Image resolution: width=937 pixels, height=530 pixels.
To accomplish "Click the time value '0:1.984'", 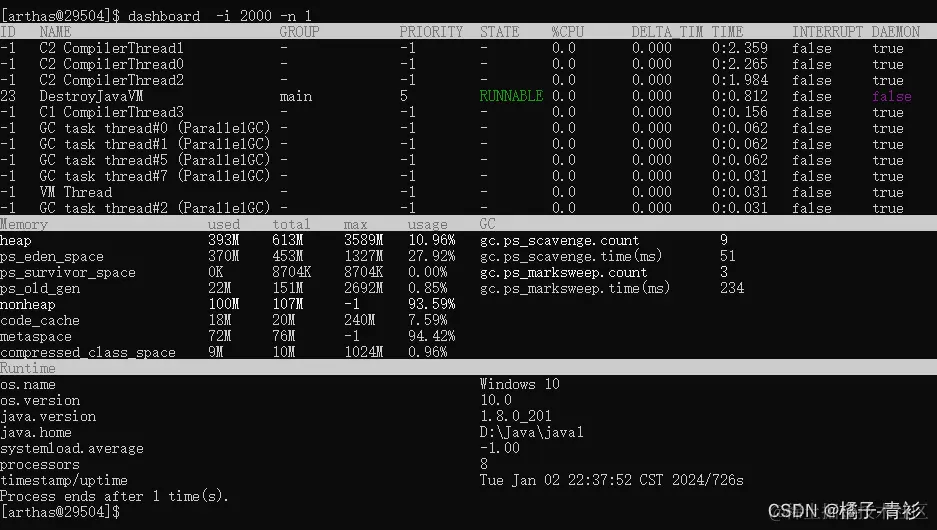I will [x=740, y=80].
